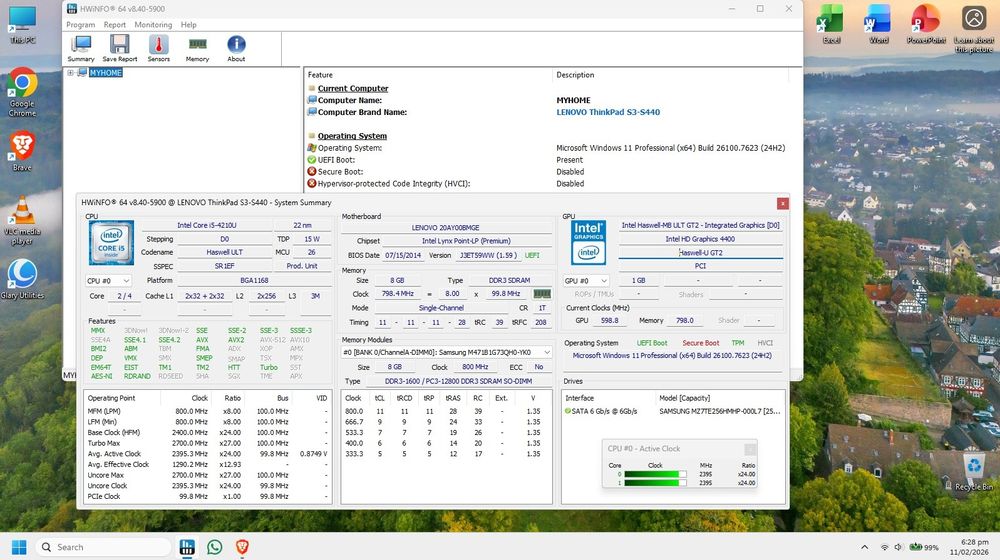Open the Summary toolbar icon
1000x560 pixels.
click(81, 48)
